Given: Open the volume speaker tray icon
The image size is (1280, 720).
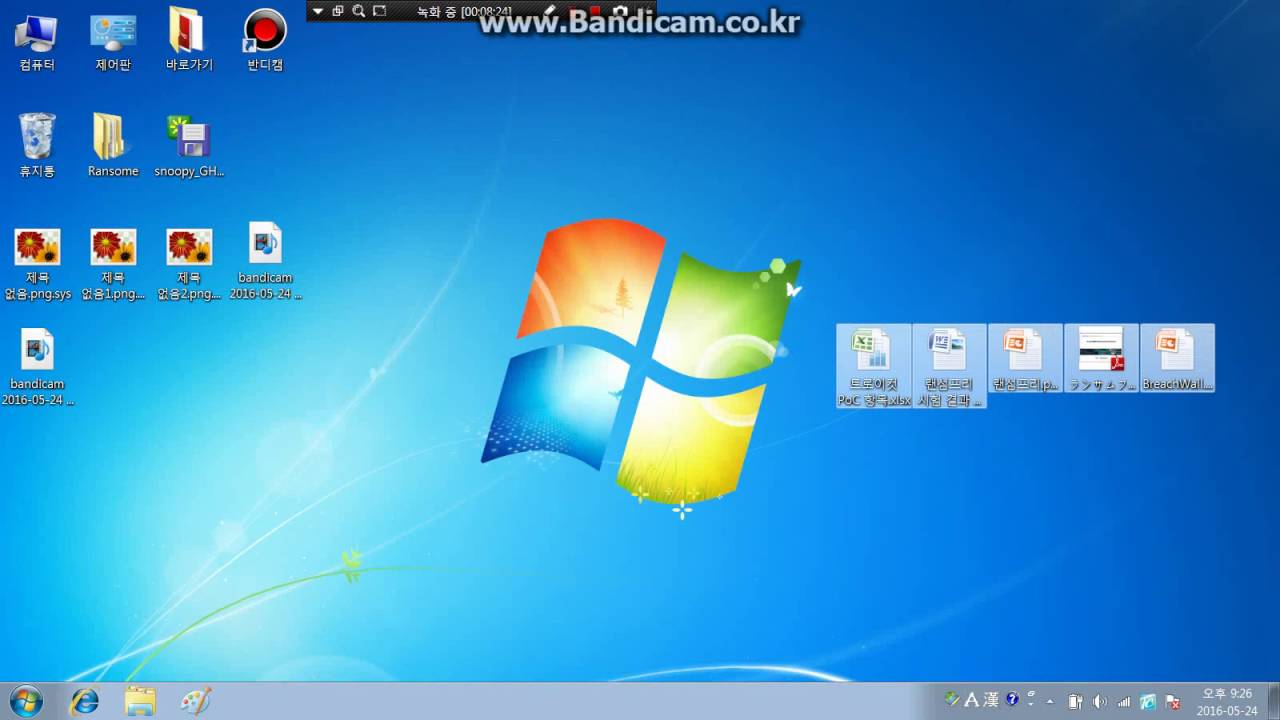Looking at the screenshot, I should point(1100,702).
